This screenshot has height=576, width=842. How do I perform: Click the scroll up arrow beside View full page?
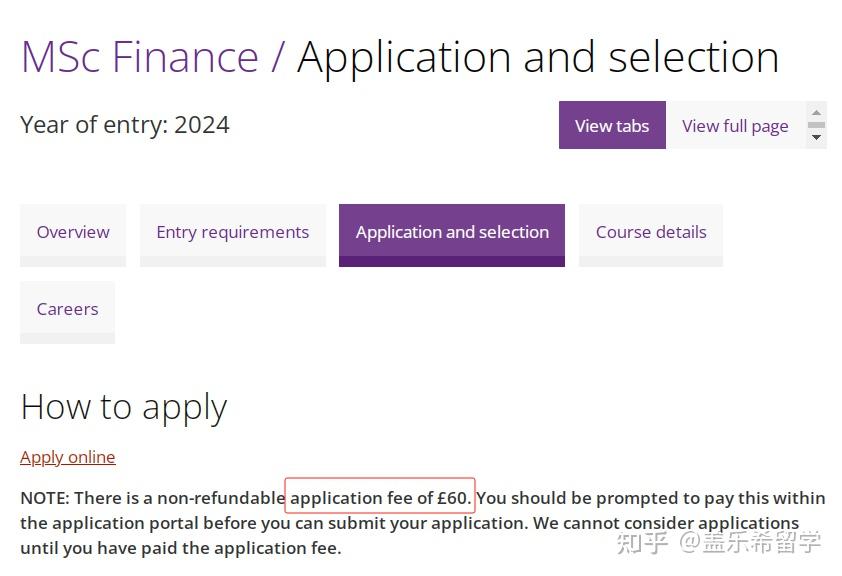pyautogui.click(x=817, y=113)
